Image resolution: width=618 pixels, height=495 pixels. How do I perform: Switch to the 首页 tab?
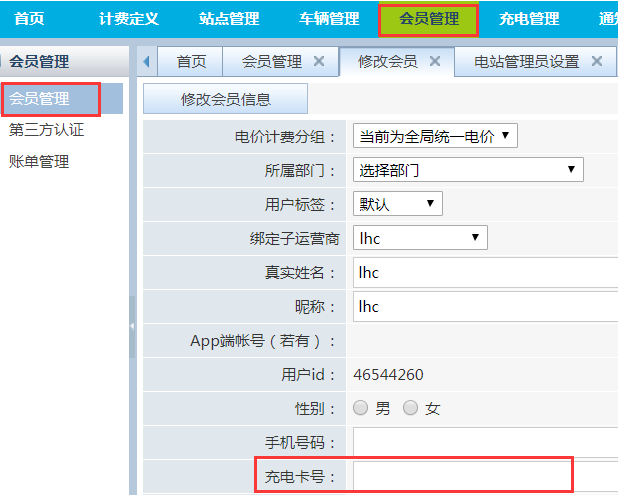(191, 61)
